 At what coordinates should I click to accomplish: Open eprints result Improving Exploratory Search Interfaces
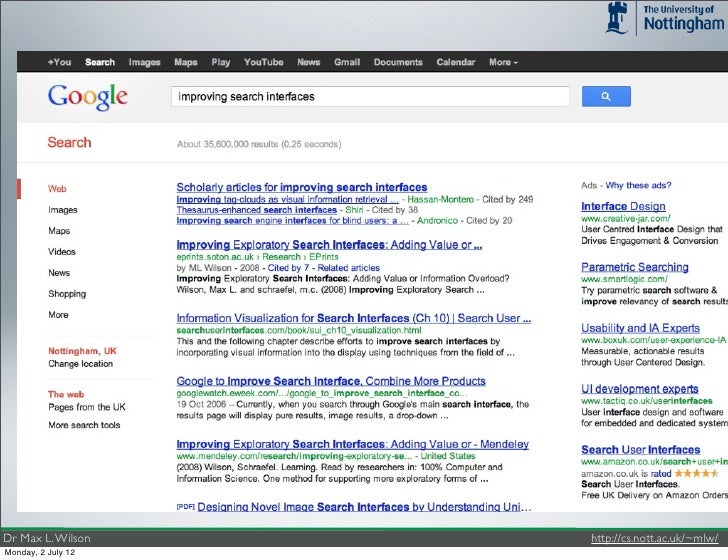(x=329, y=245)
